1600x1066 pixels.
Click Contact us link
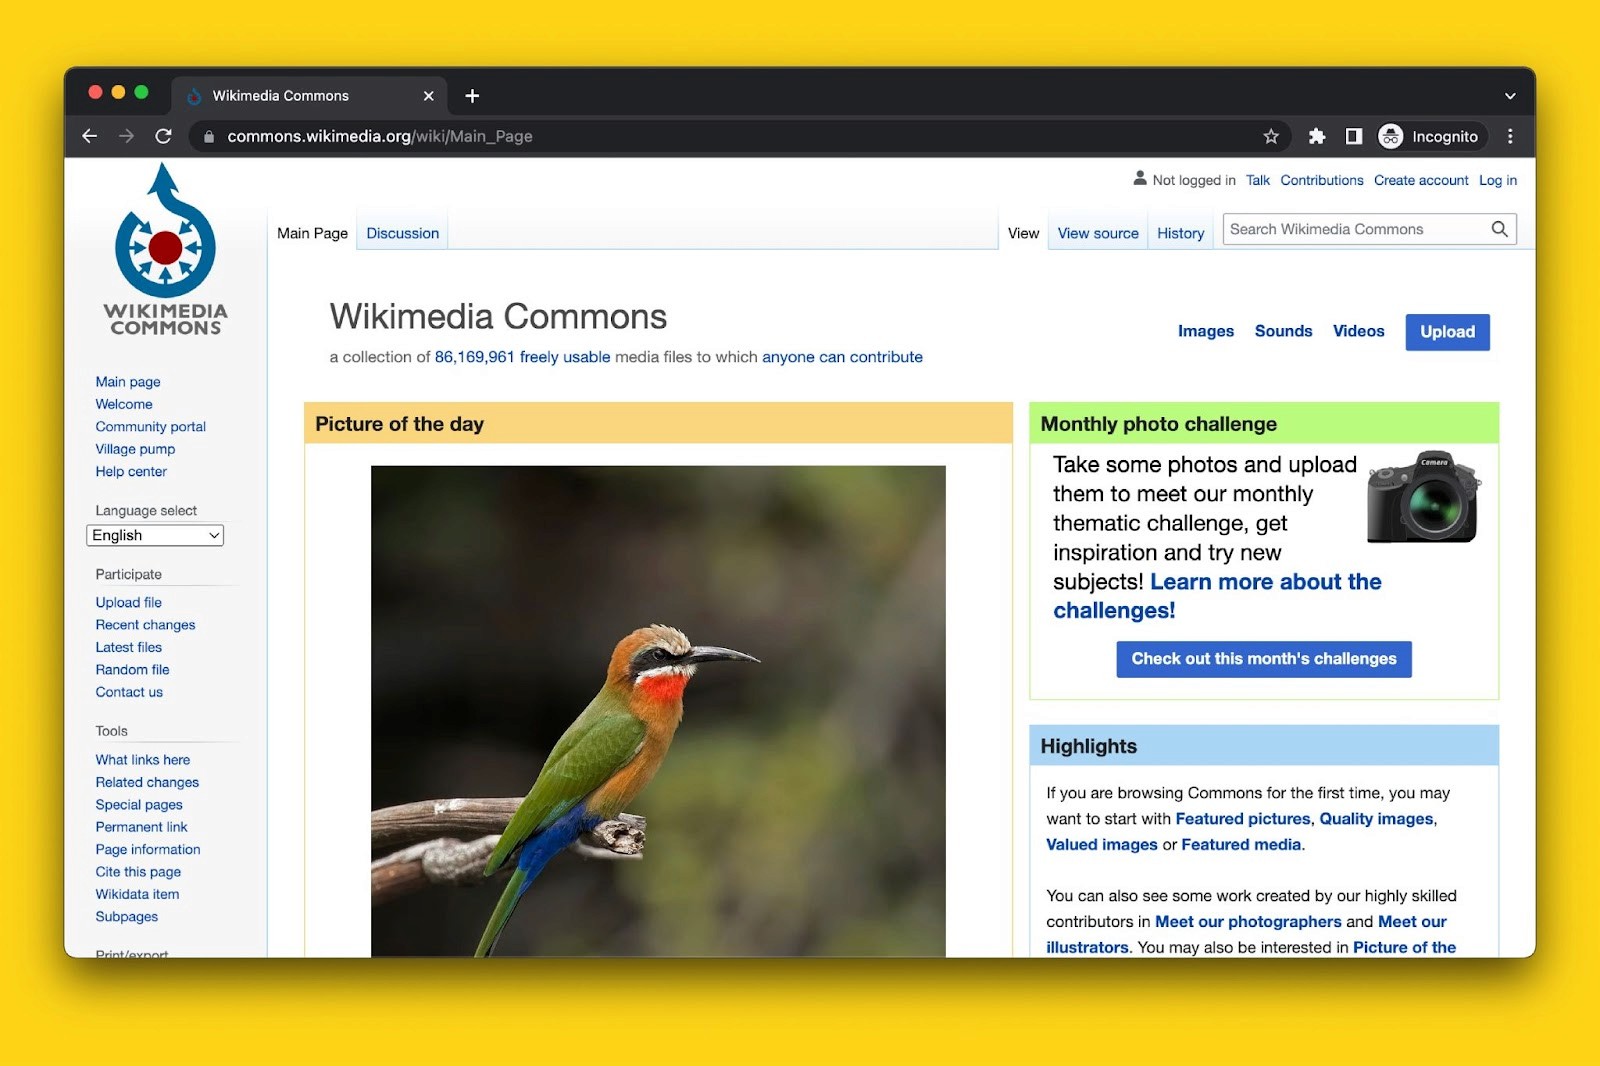point(129,692)
